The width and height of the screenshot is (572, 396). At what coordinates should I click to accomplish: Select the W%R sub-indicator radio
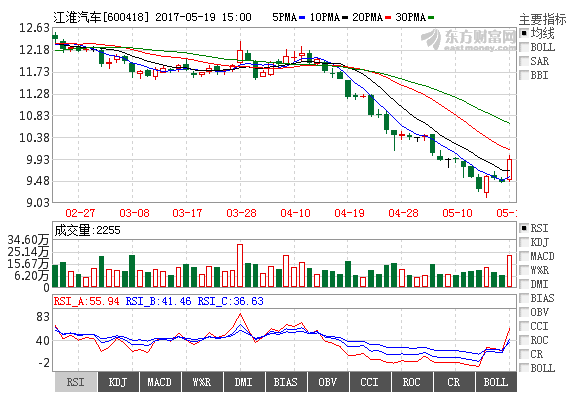click(x=524, y=270)
